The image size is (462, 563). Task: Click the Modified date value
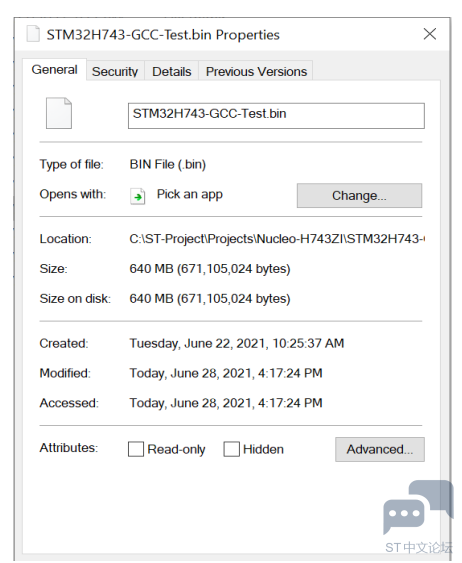pos(226,373)
